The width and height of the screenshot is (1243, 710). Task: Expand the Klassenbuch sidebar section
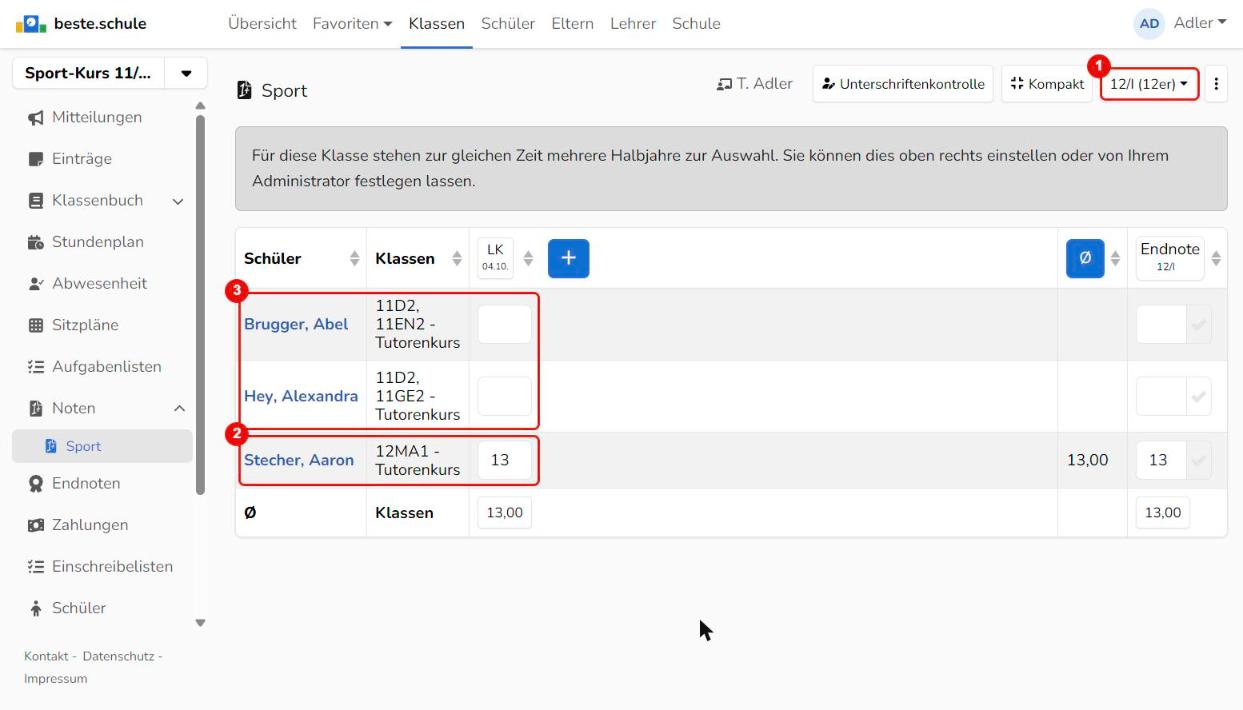tap(179, 201)
